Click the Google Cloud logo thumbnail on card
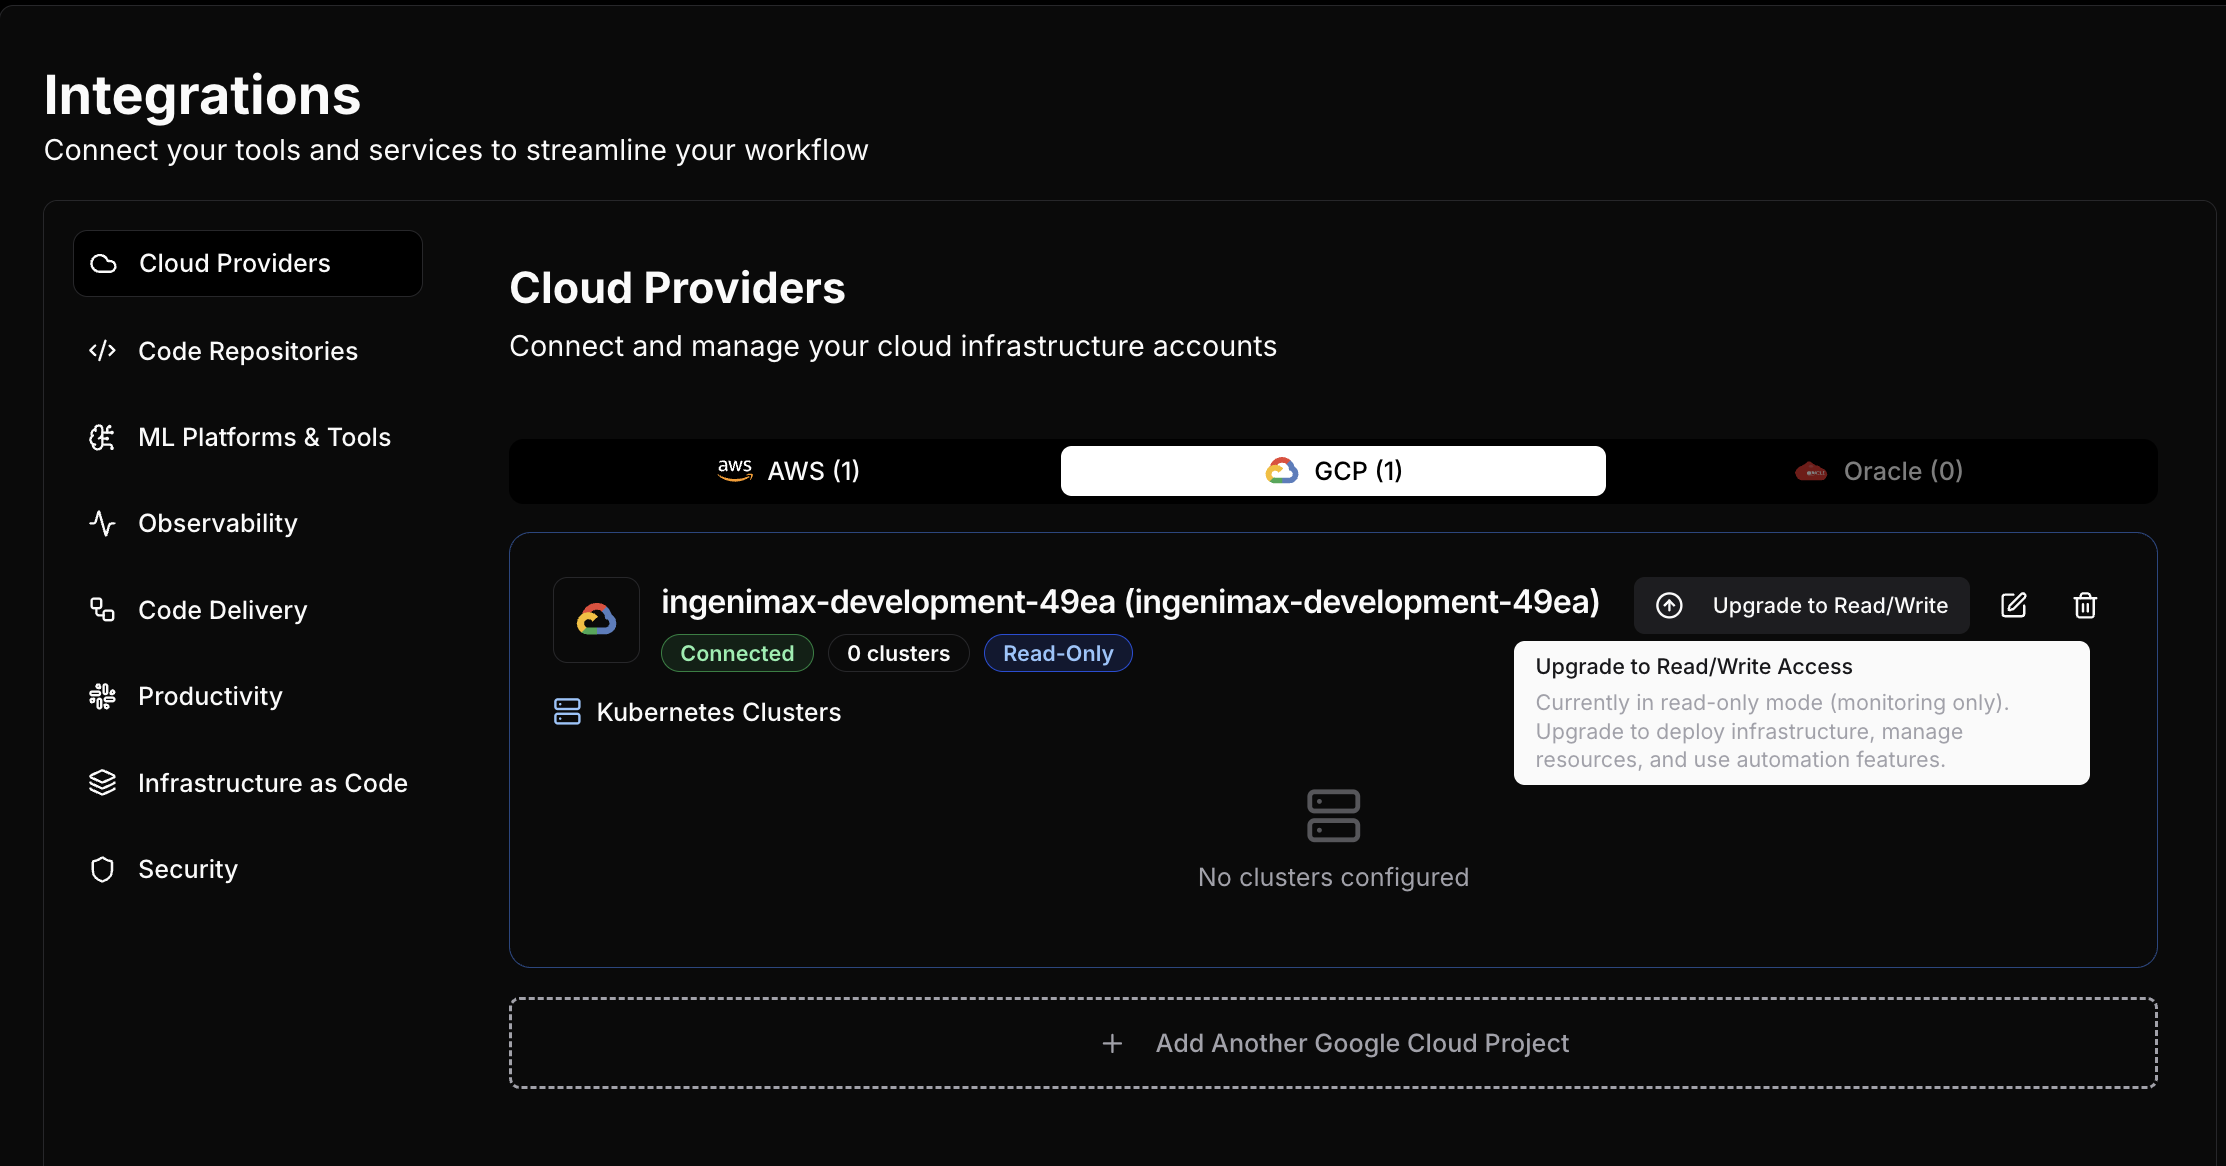The image size is (2226, 1166). [x=596, y=620]
